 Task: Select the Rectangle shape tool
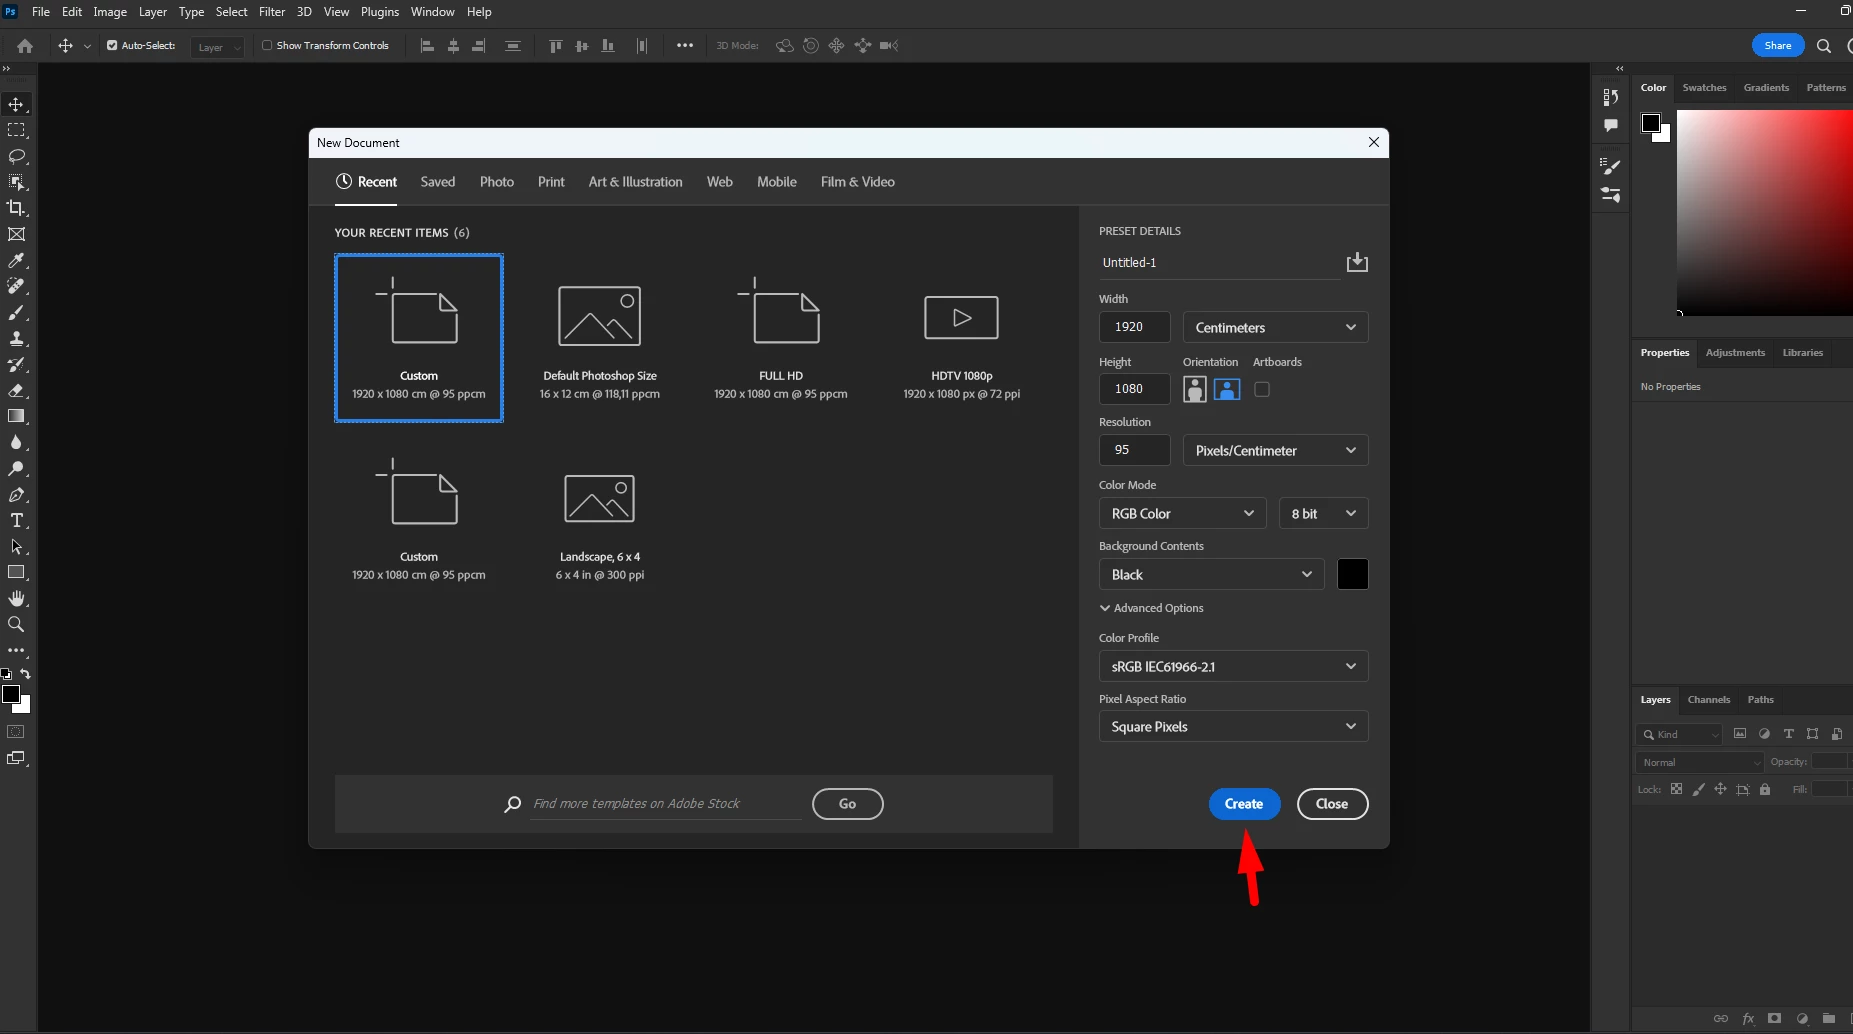click(x=16, y=573)
